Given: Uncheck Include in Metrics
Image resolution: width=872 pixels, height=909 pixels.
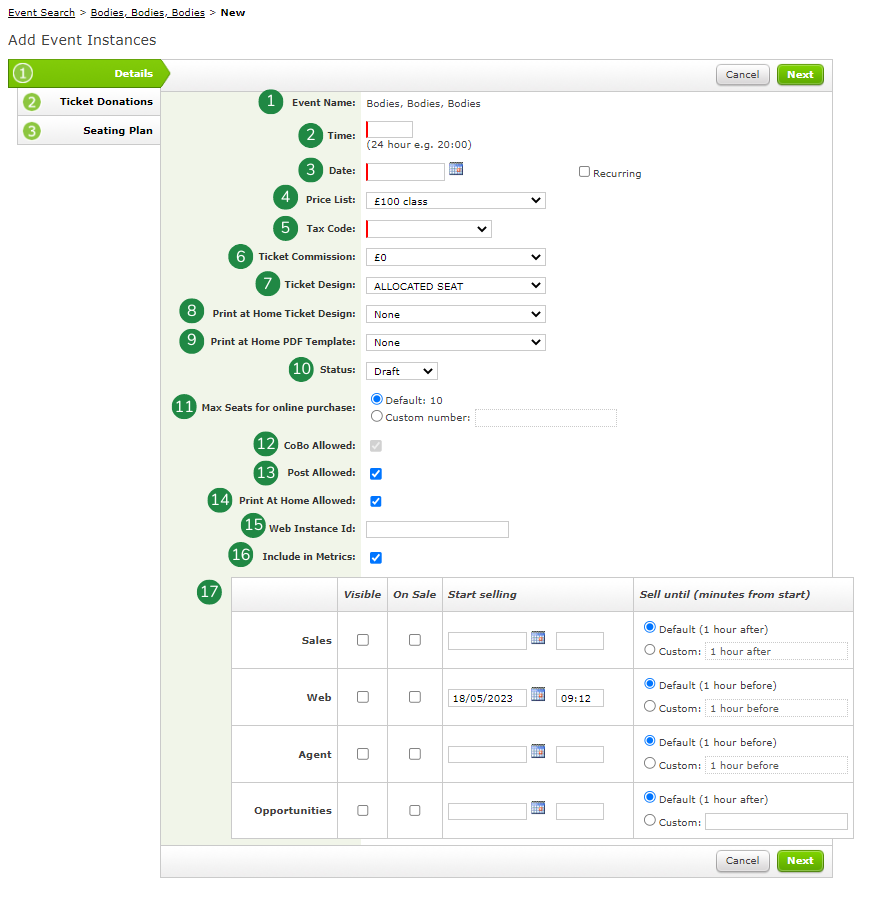Looking at the screenshot, I should pos(375,557).
